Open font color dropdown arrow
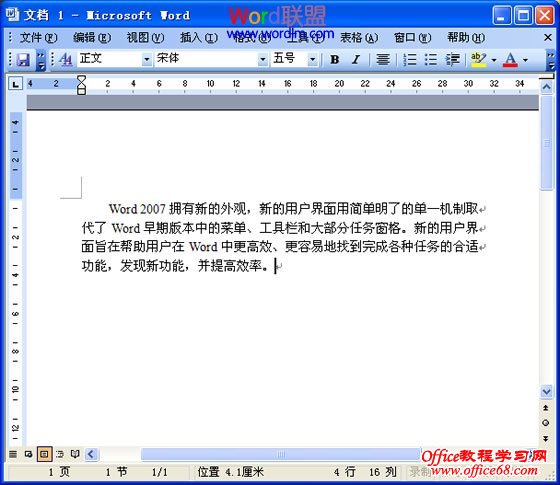The height and width of the screenshot is (485, 560). pos(525,60)
